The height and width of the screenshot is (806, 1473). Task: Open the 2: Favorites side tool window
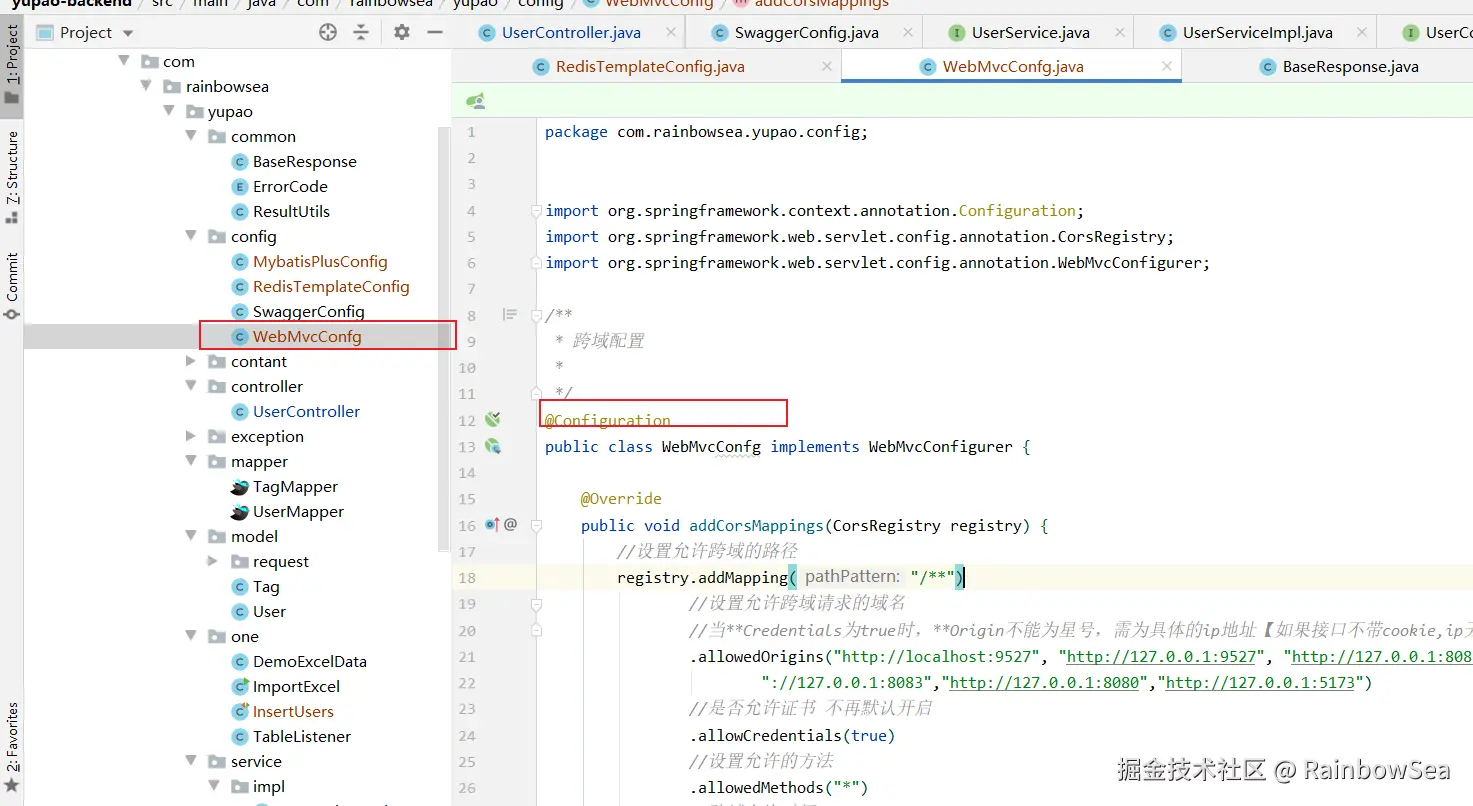coord(12,746)
